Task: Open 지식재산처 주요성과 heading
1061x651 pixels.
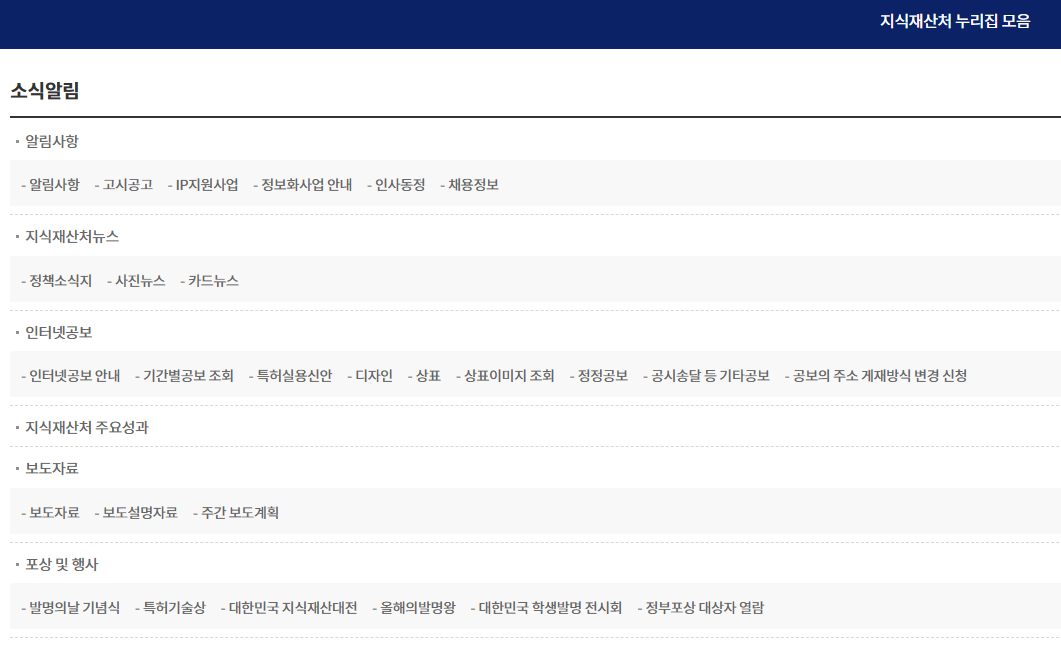Action: pyautogui.click(x=87, y=428)
